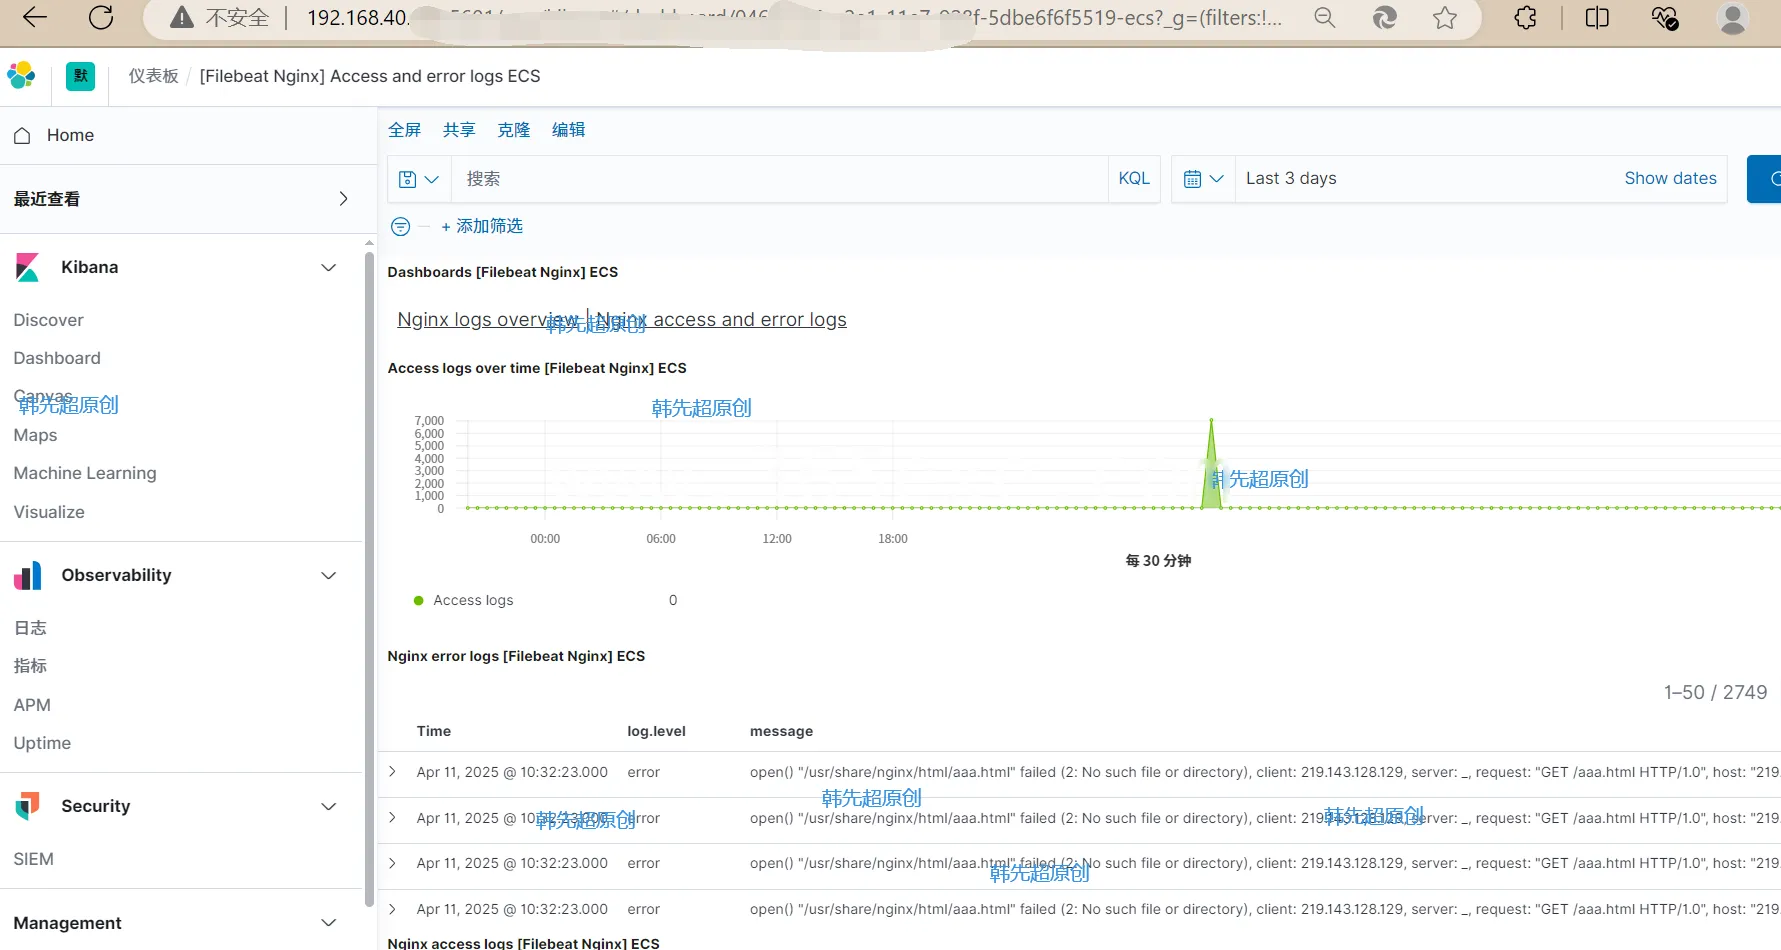Bookmark this page with the star icon
The width and height of the screenshot is (1781, 950).
[1445, 17]
